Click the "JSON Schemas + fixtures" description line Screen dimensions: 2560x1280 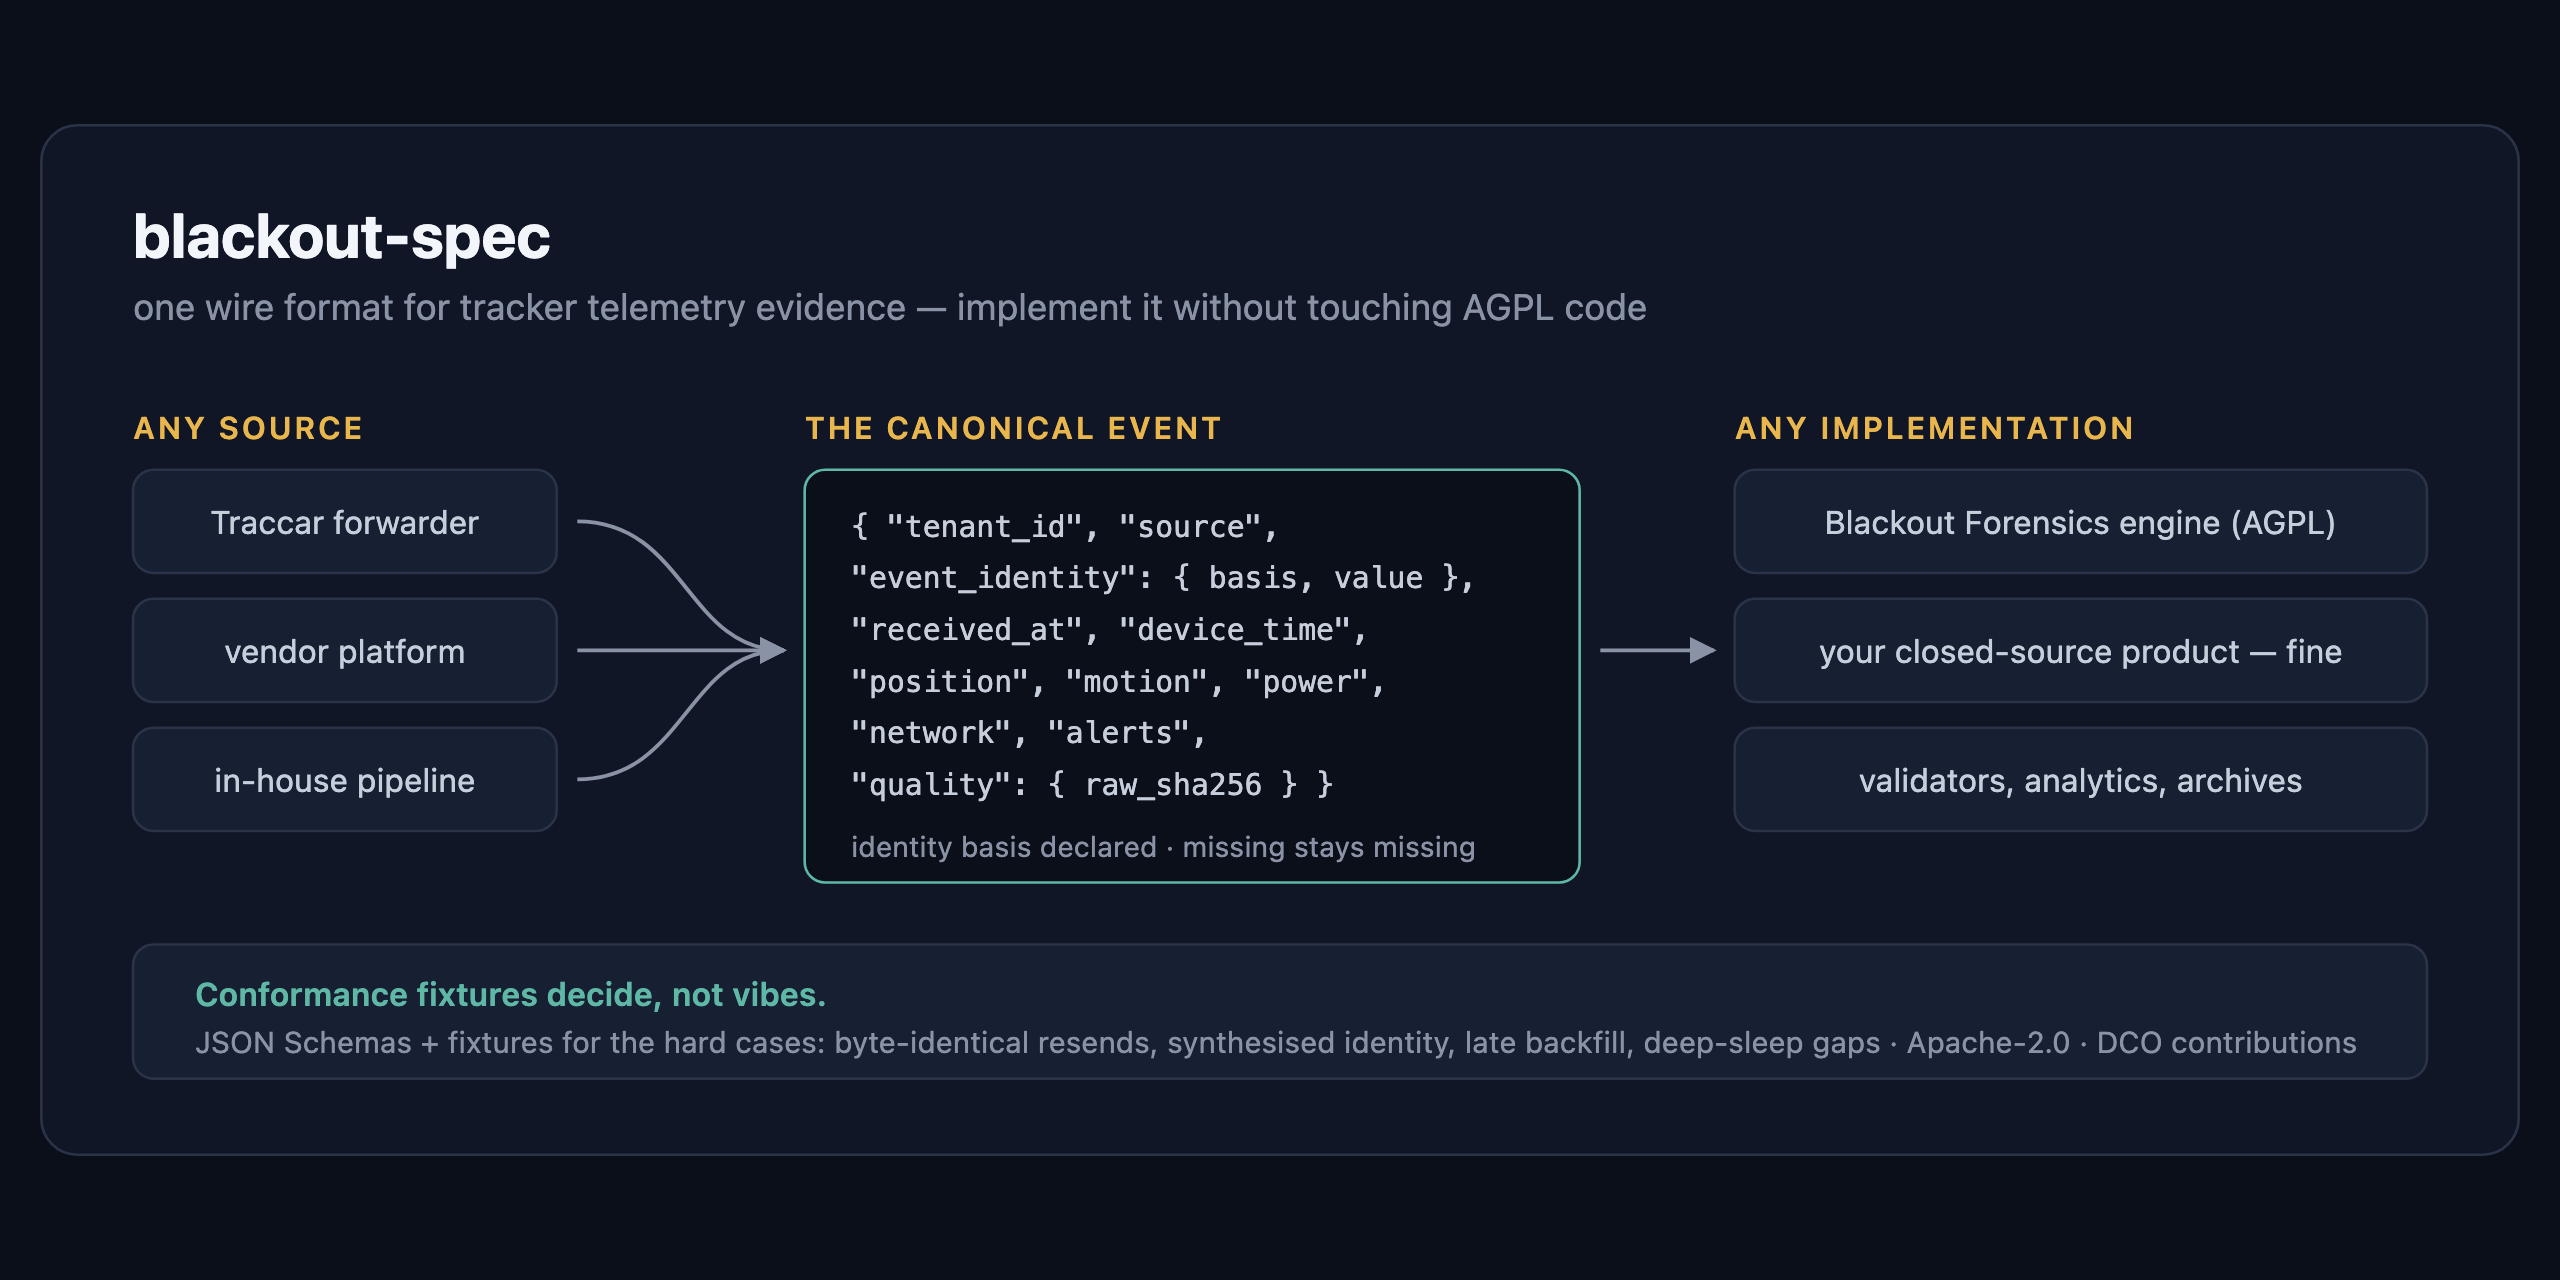coord(1276,1043)
